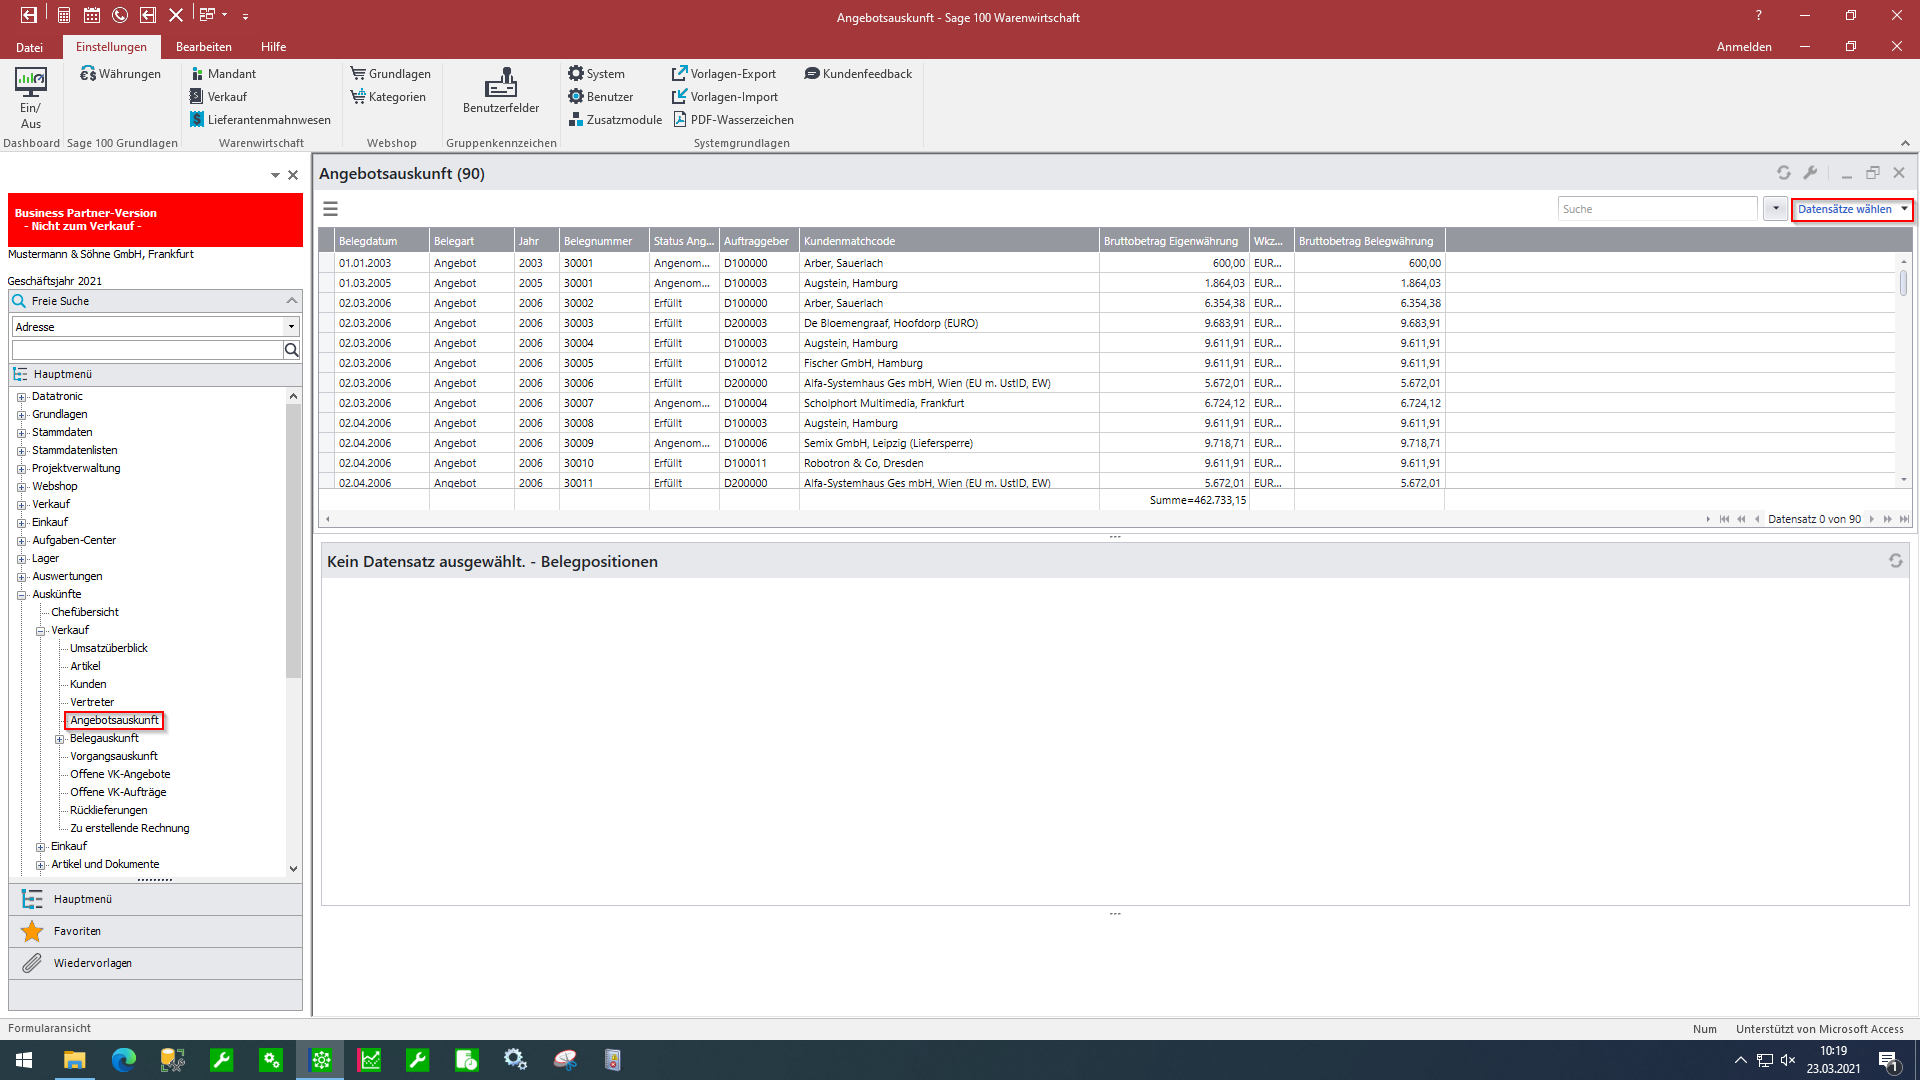This screenshot has height=1080, width=1920.
Task: Open calculator from quick access toolbar
Action: click(63, 15)
